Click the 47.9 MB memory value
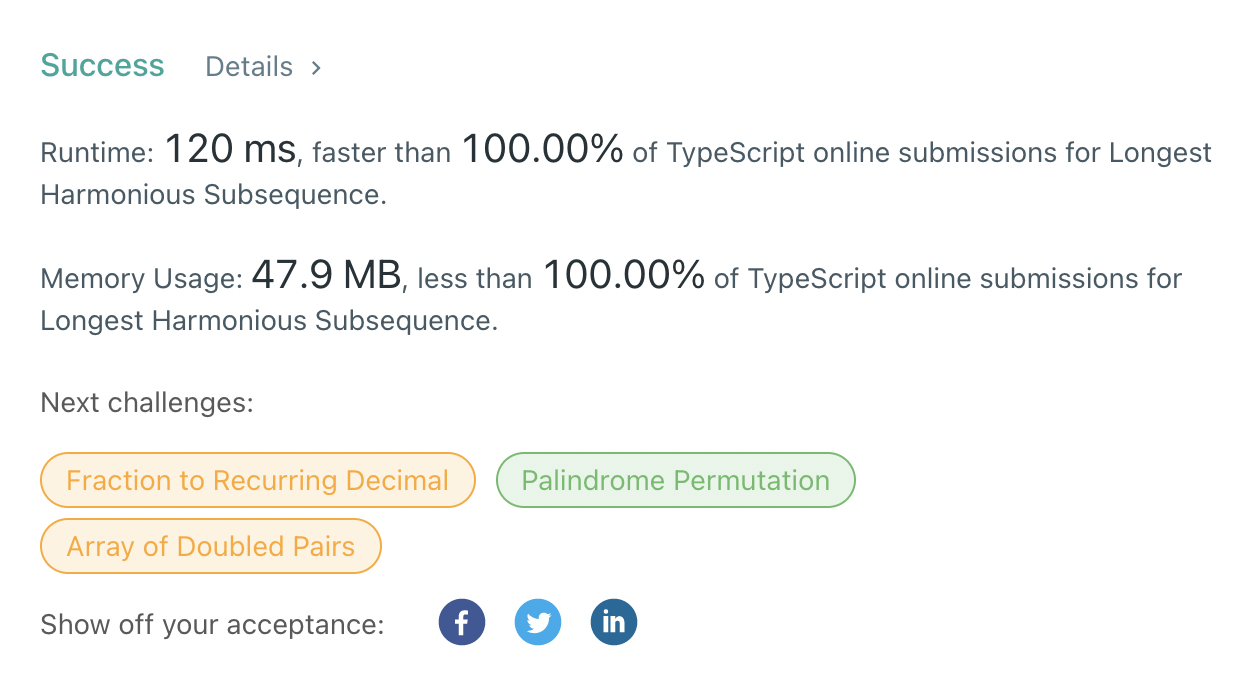 coord(326,275)
